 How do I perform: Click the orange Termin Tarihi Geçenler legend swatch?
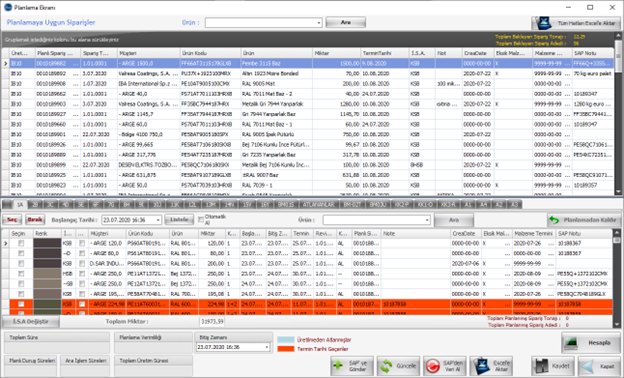[285, 349]
